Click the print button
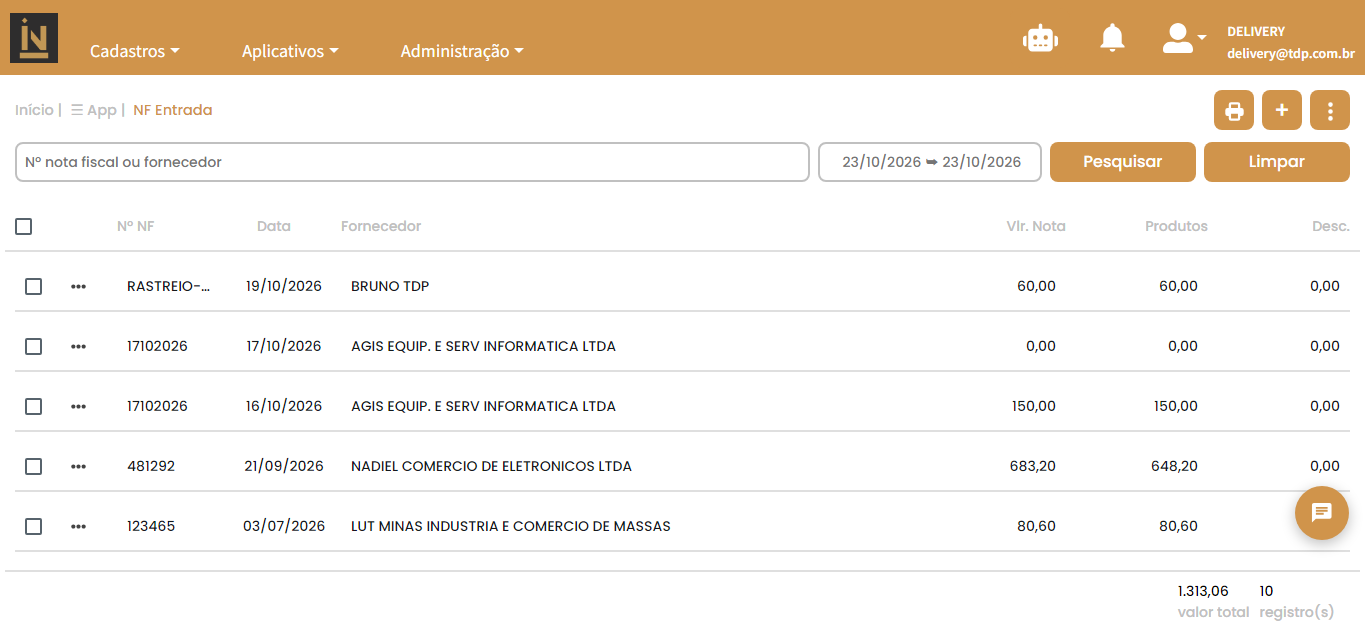 pyautogui.click(x=1234, y=110)
